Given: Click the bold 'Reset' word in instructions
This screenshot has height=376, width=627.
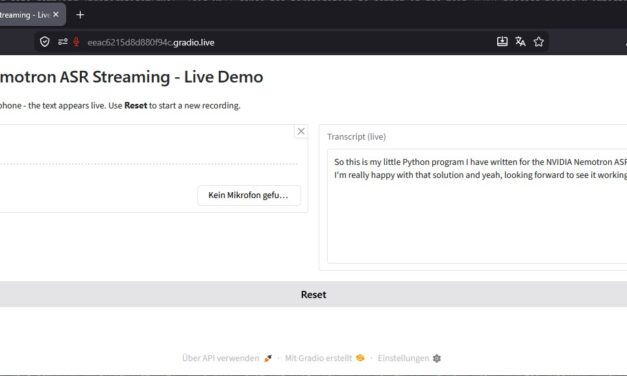Looking at the screenshot, I should (136, 106).
